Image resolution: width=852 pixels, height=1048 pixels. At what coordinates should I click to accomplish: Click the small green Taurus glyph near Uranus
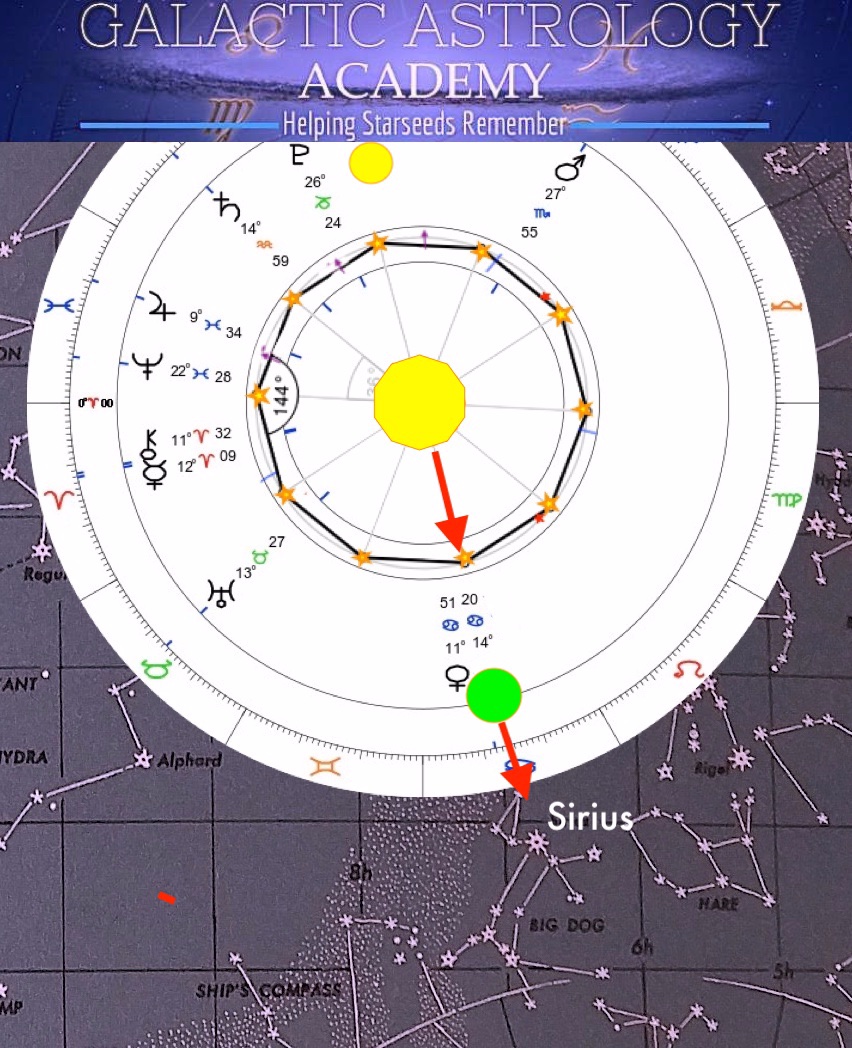click(x=259, y=556)
